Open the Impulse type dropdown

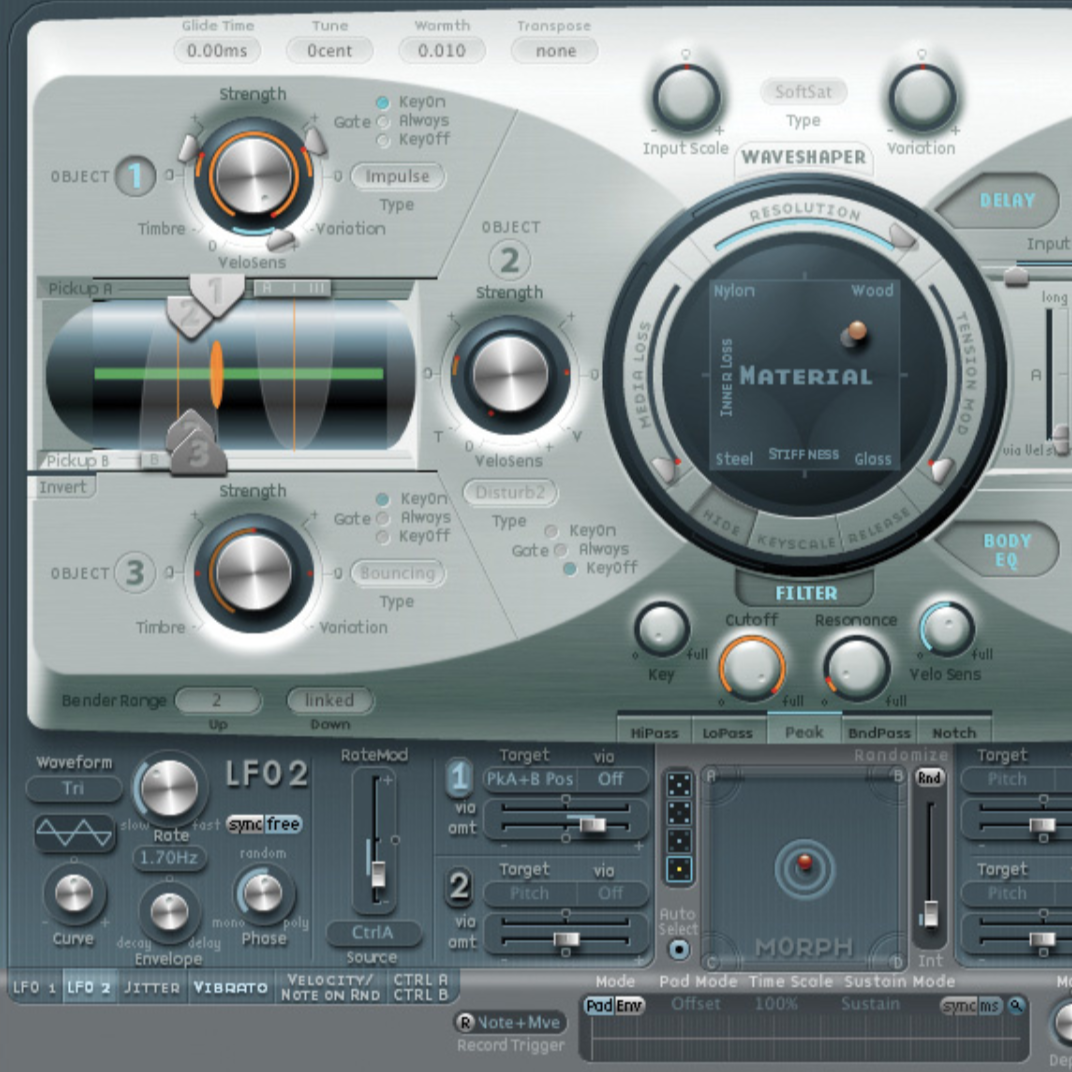click(397, 177)
